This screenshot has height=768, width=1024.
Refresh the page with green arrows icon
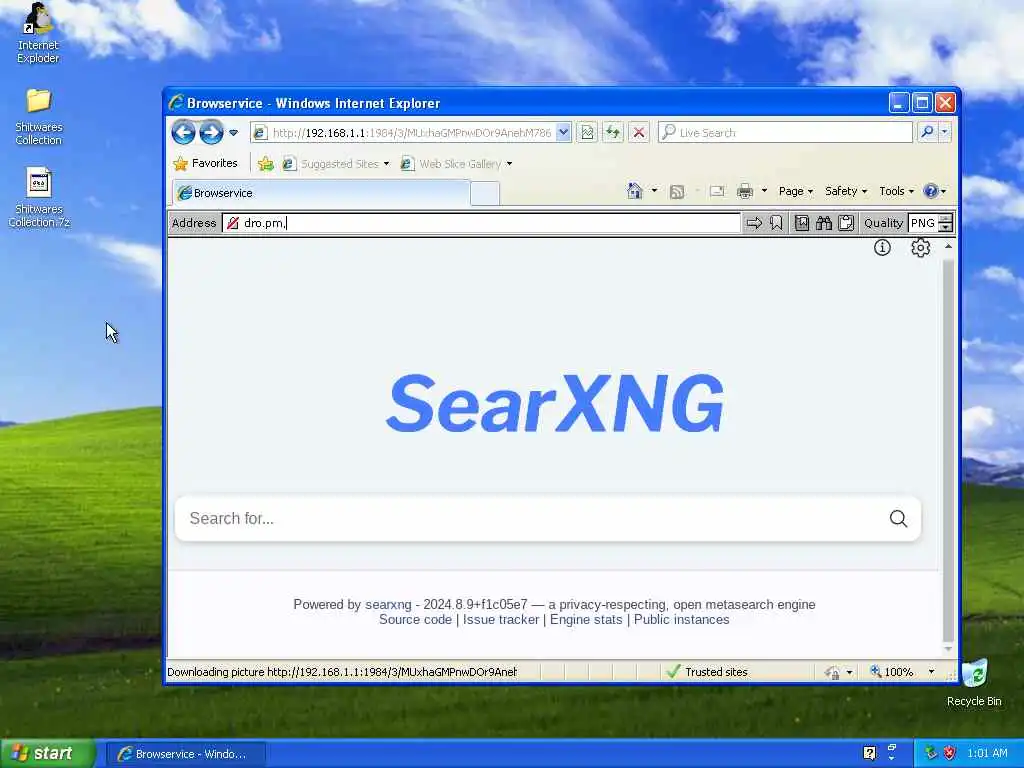pos(613,133)
